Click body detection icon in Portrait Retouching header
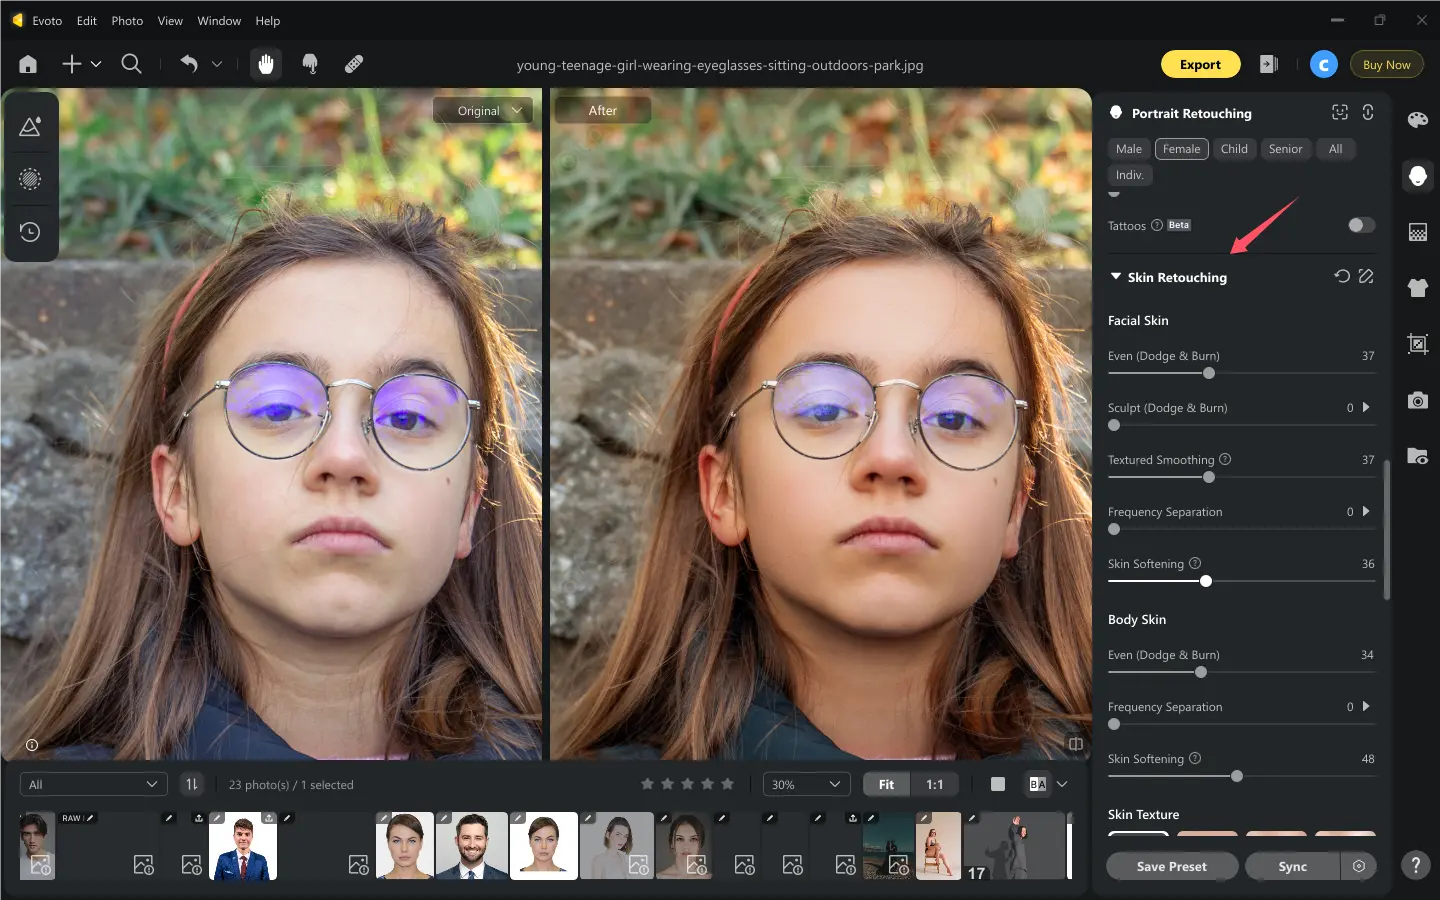This screenshot has width=1440, height=900. (1368, 112)
